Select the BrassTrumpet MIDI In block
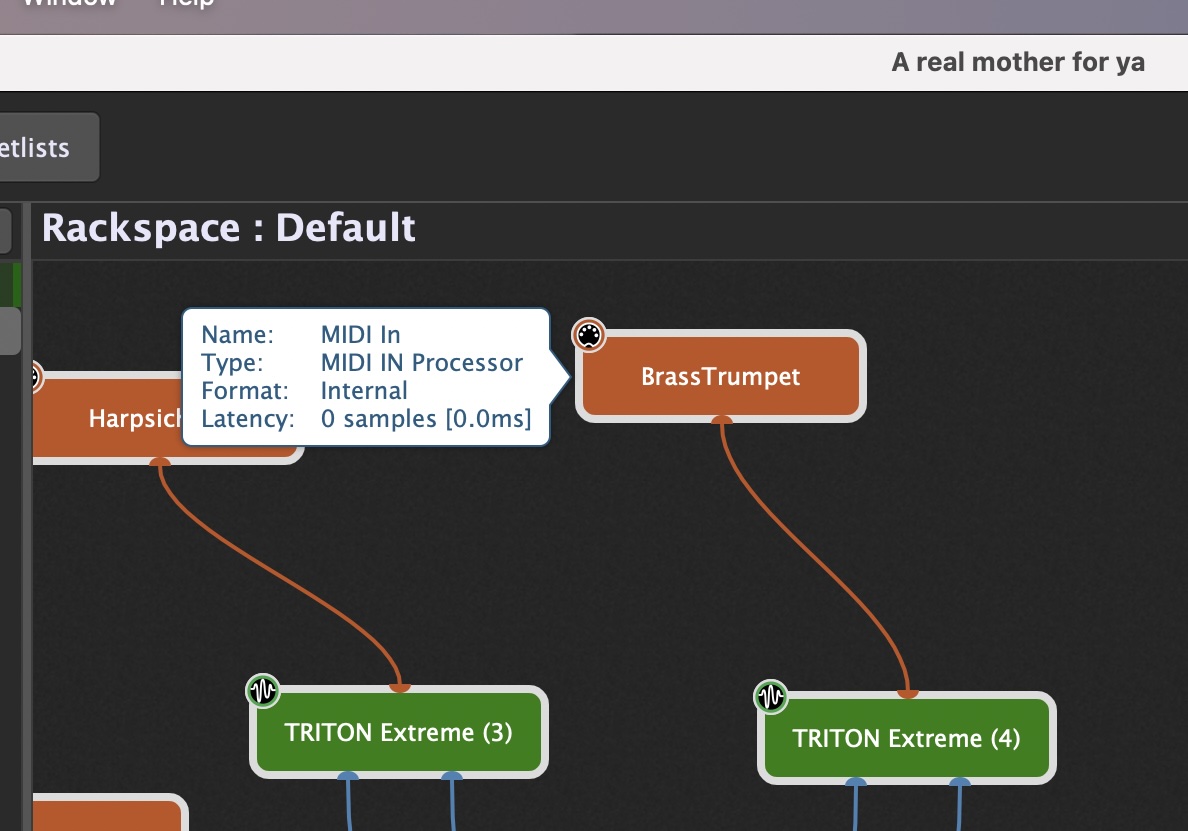Screen dimensions: 1188x831 point(721,376)
